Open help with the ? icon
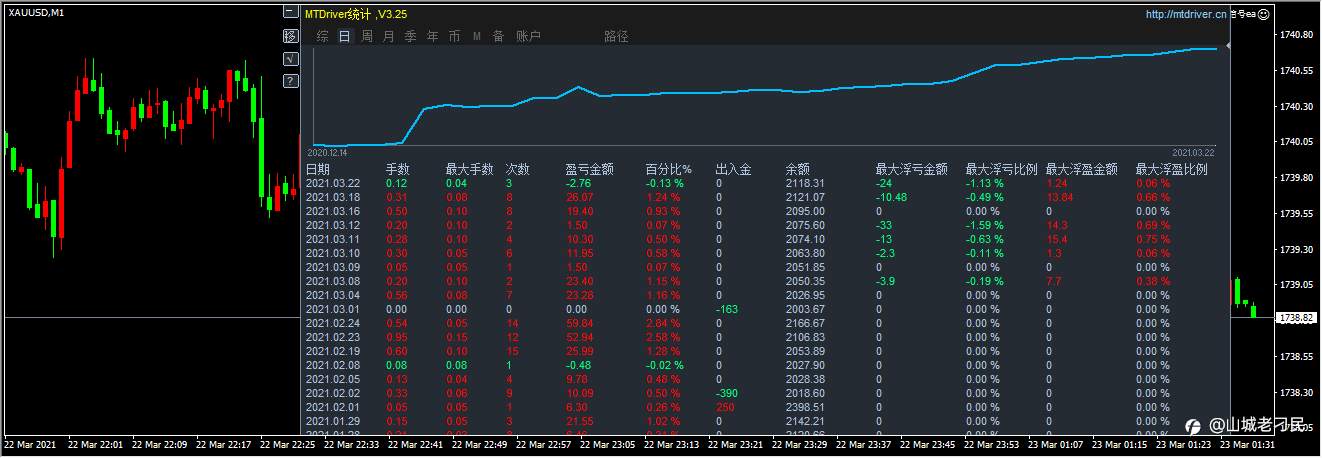This screenshot has width=1322, height=458. tap(290, 81)
